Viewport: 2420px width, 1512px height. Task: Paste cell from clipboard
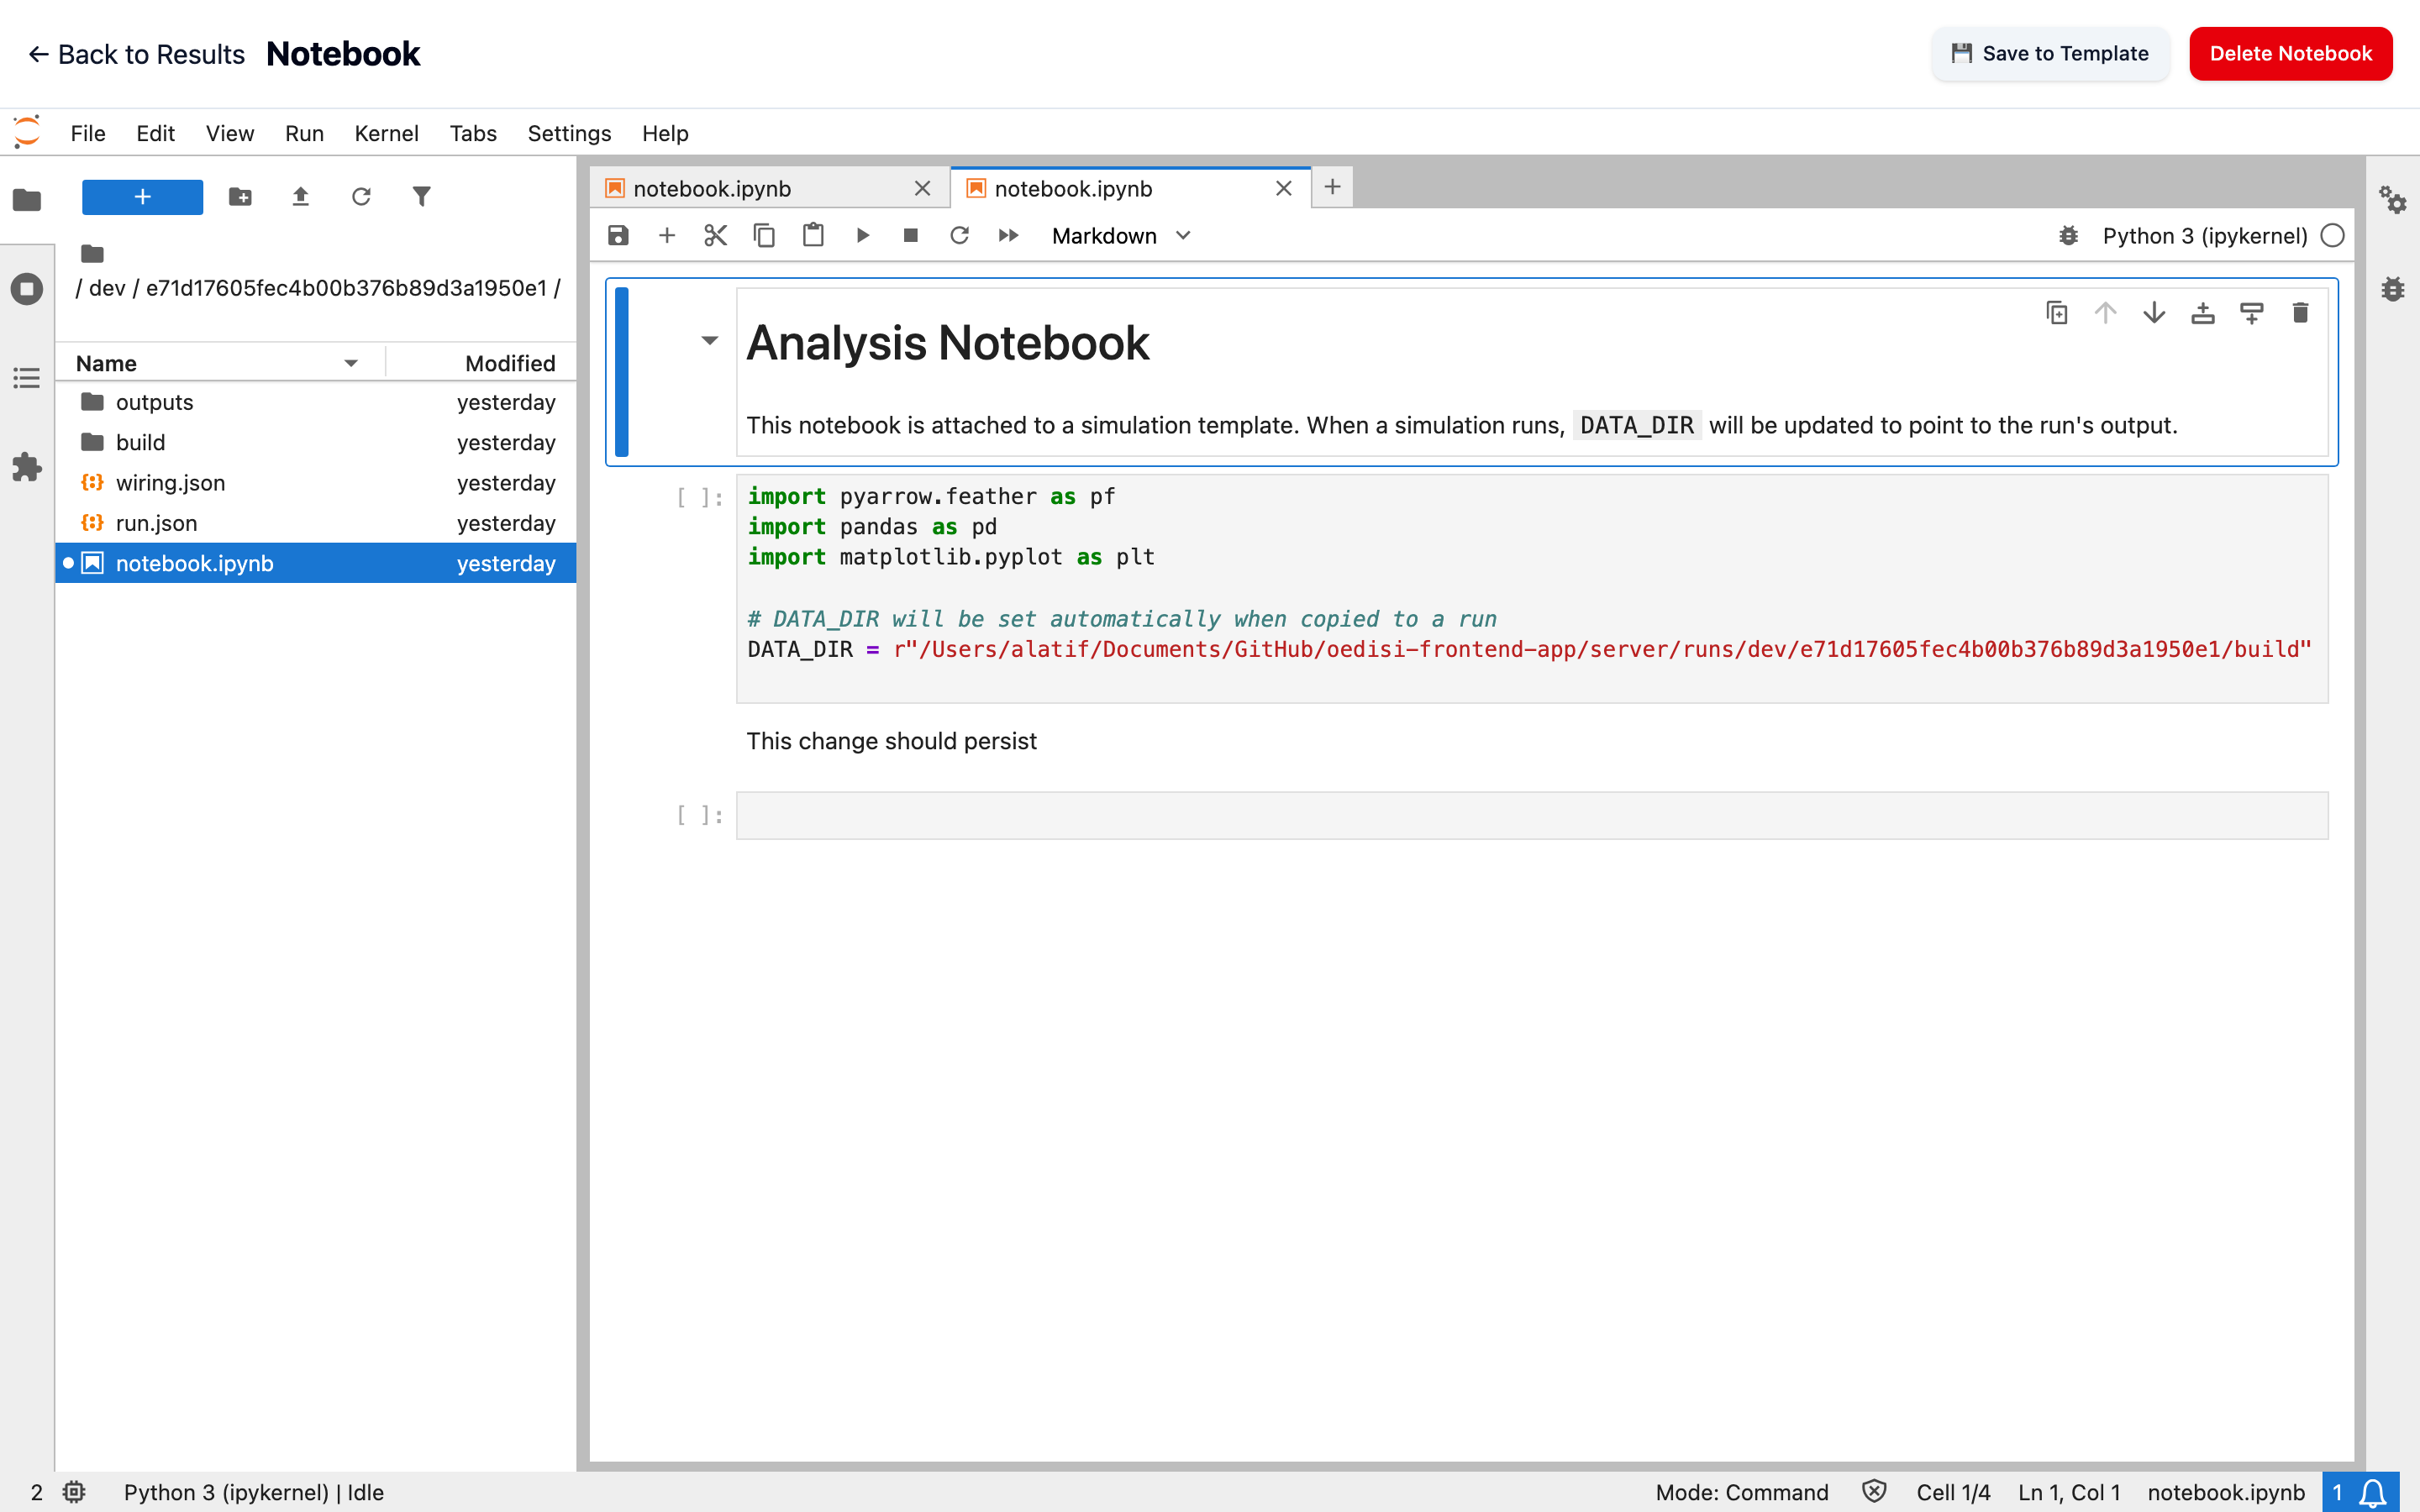(813, 236)
